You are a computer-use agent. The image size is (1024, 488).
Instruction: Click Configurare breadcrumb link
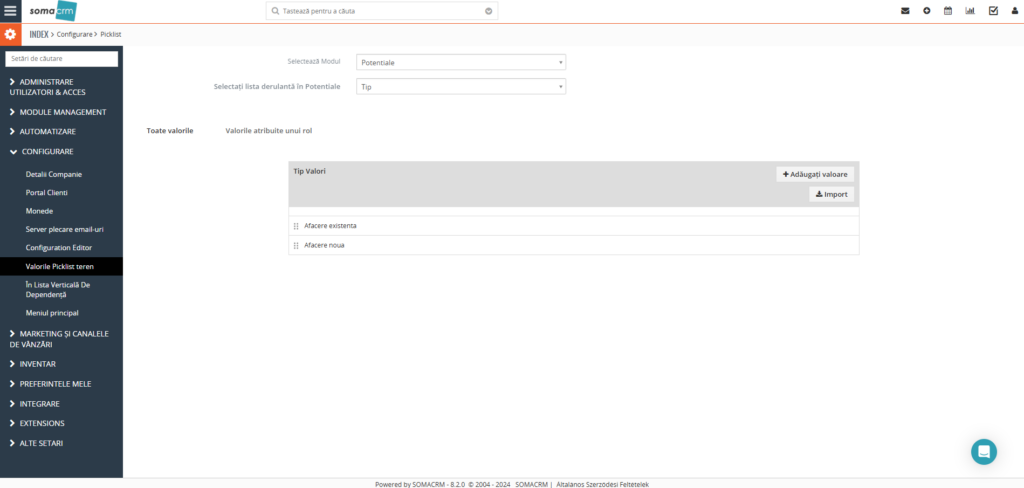point(74,33)
